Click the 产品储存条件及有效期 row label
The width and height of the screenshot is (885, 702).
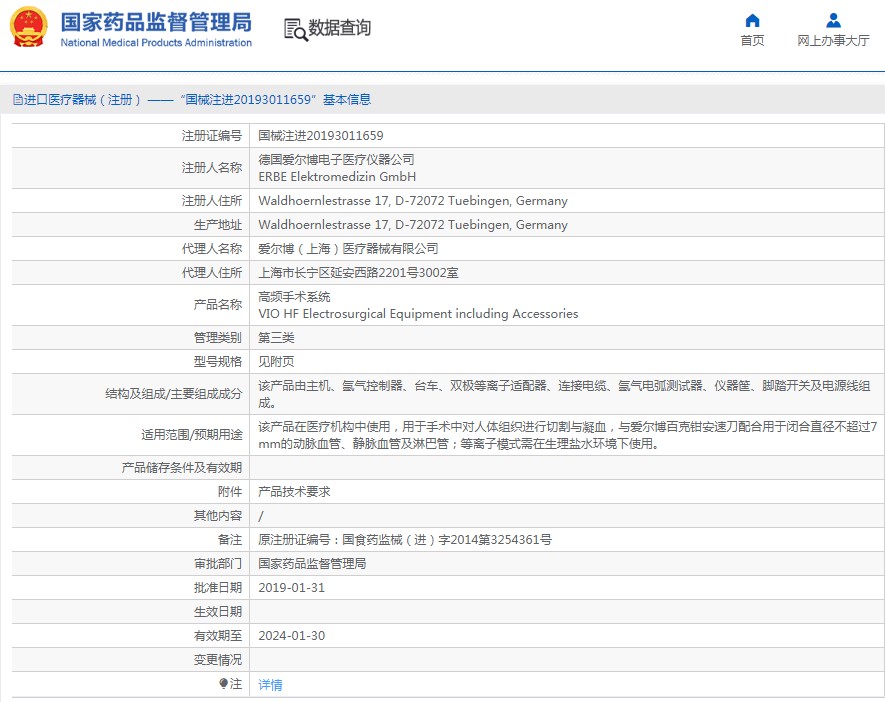(182, 468)
